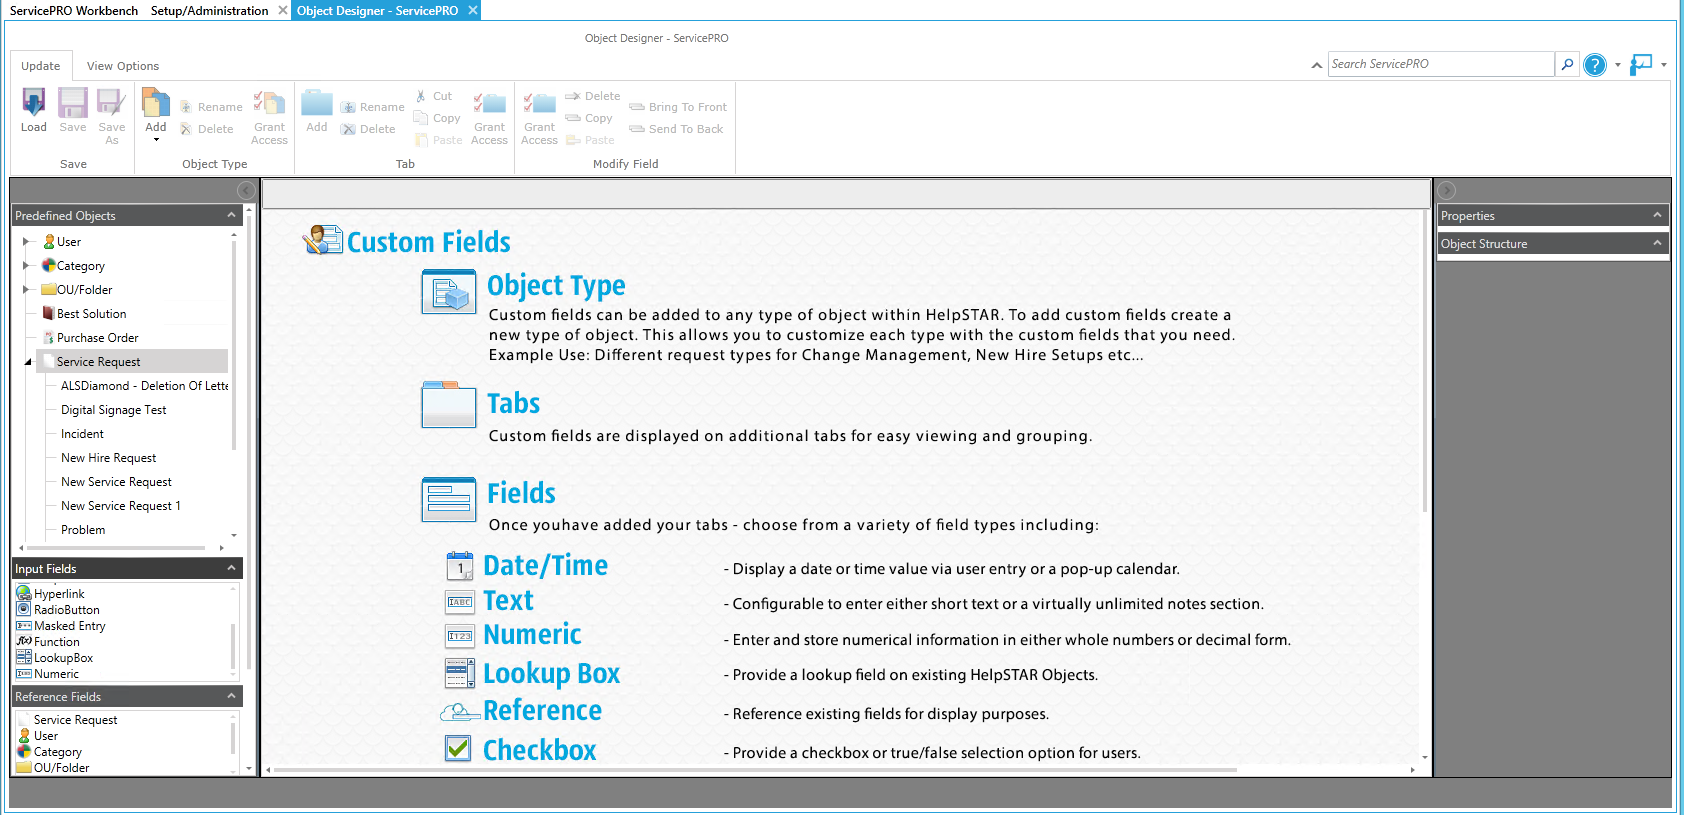The image size is (1684, 815).
Task: Expand the OU/Folder tree node
Action: click(x=27, y=289)
